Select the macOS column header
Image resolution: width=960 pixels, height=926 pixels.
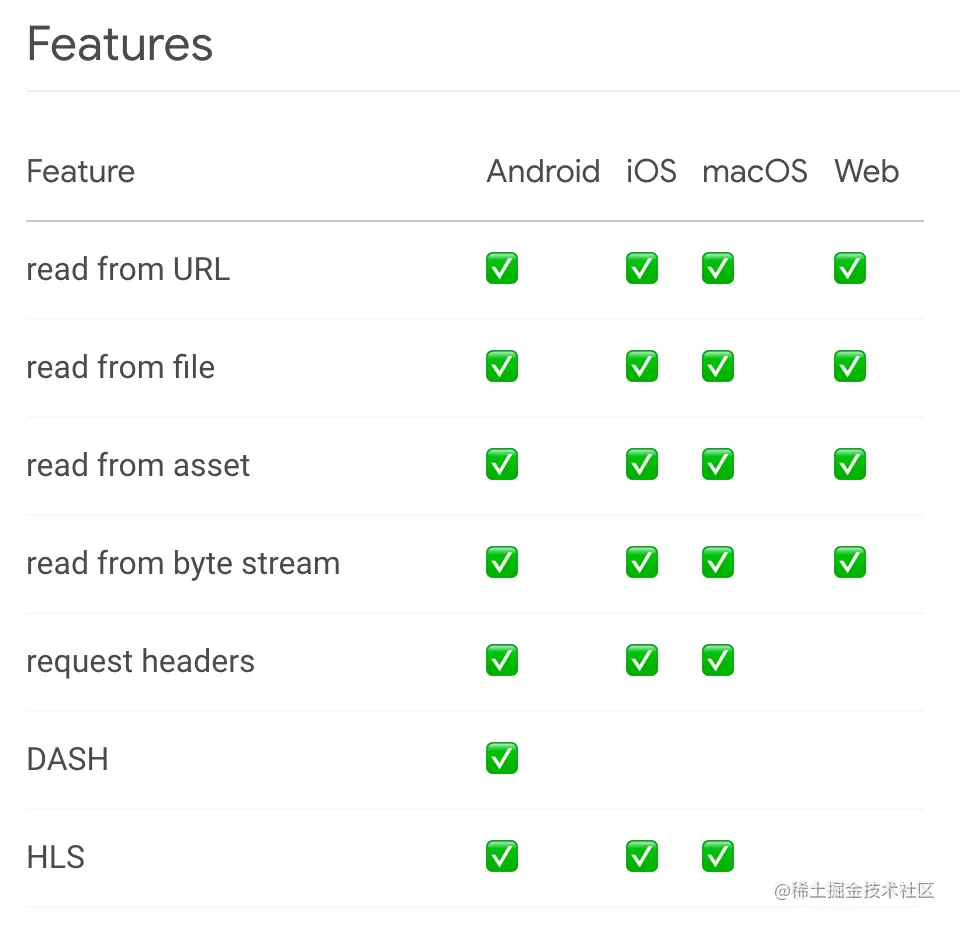754,171
